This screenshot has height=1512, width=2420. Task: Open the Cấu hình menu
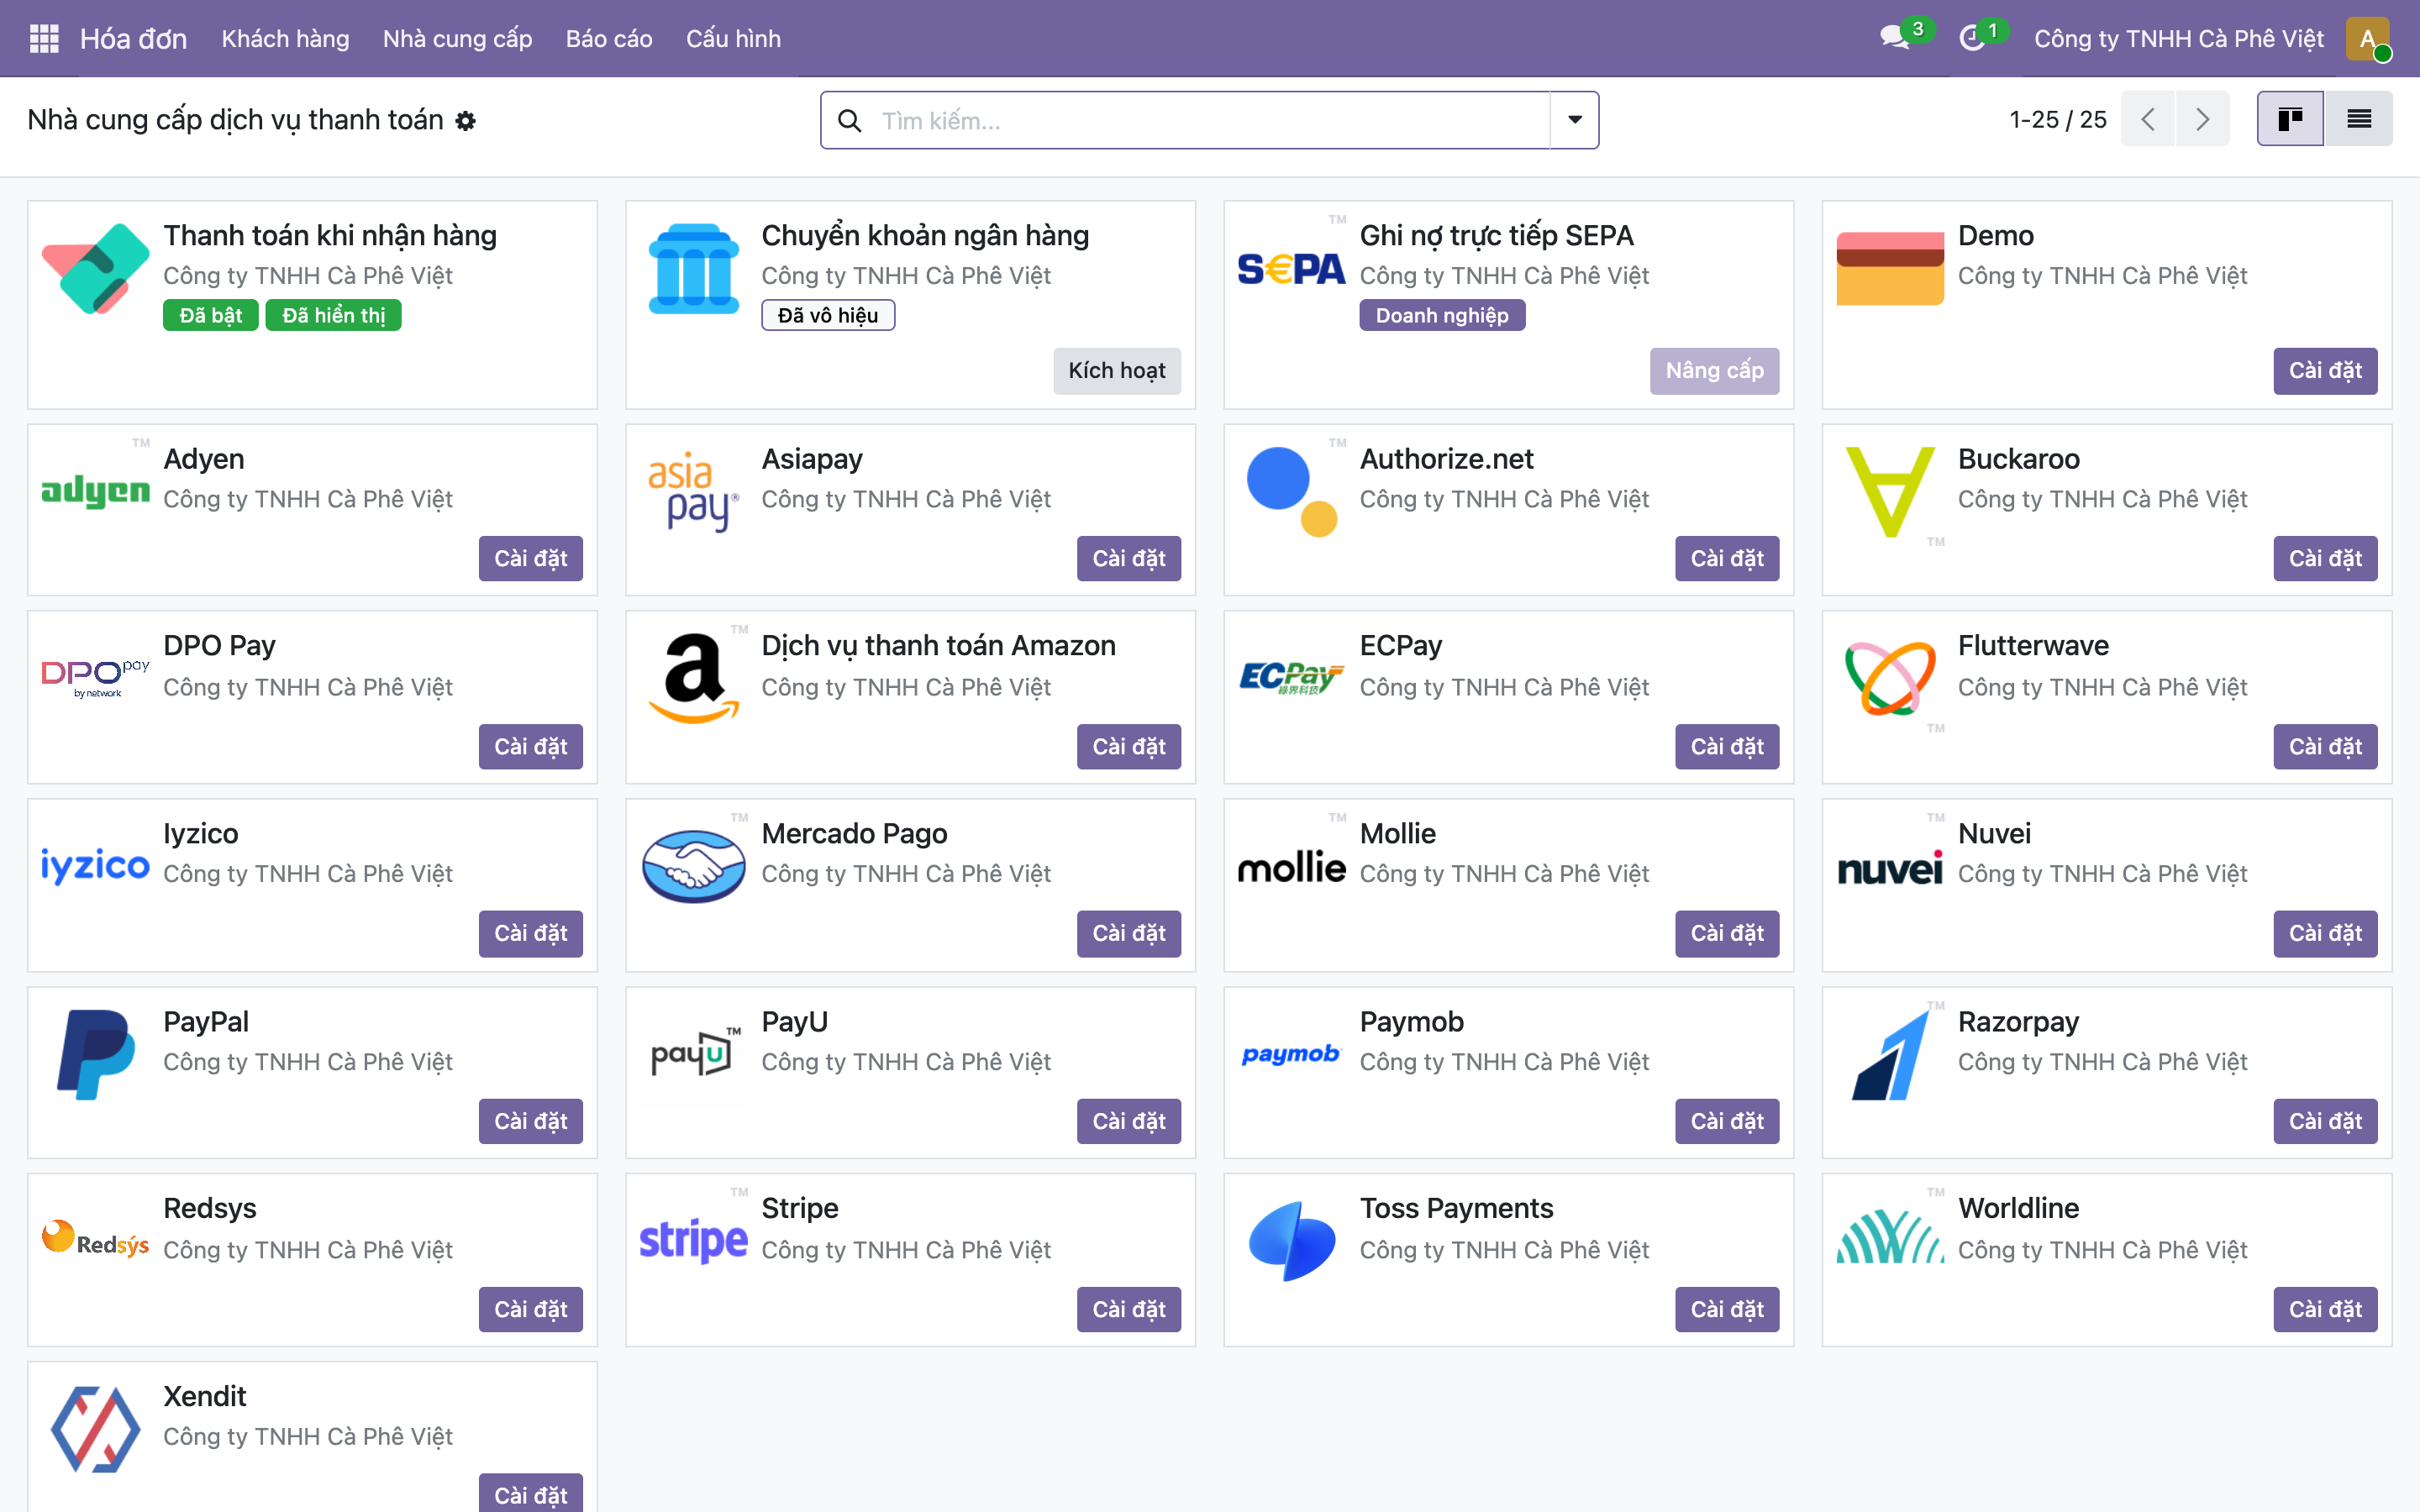733,38
